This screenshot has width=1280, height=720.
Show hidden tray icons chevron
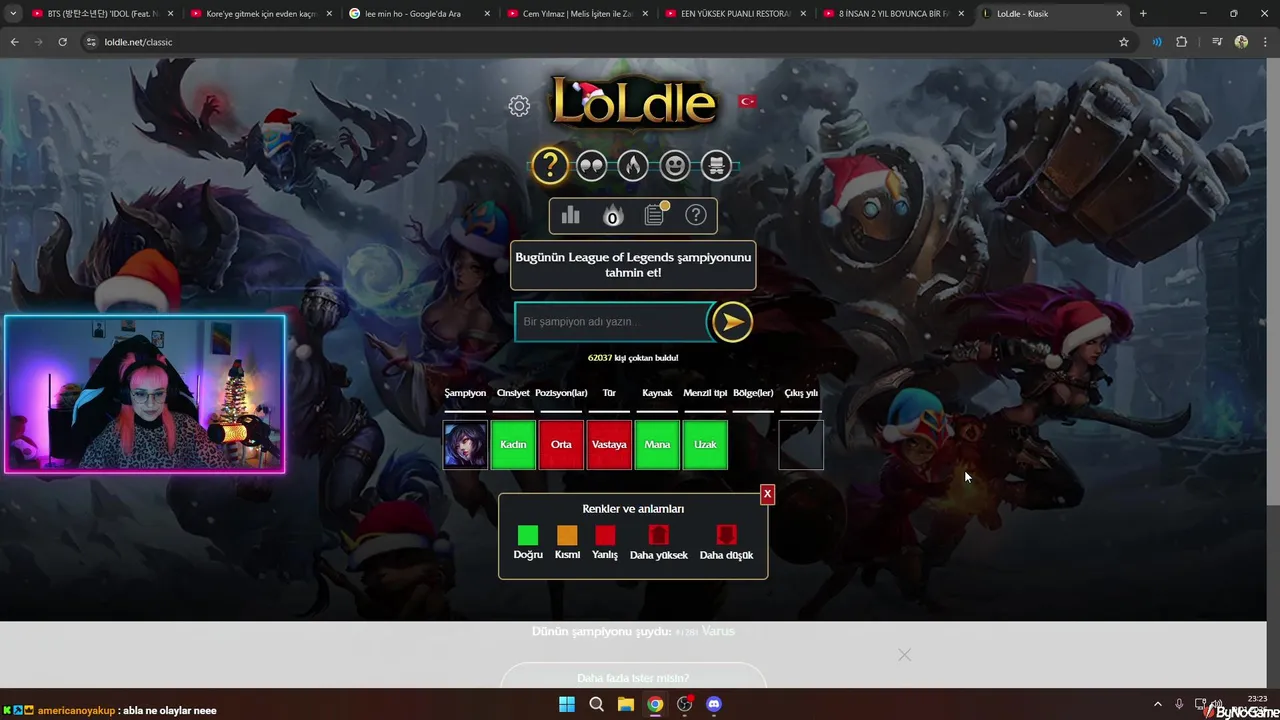1157,704
